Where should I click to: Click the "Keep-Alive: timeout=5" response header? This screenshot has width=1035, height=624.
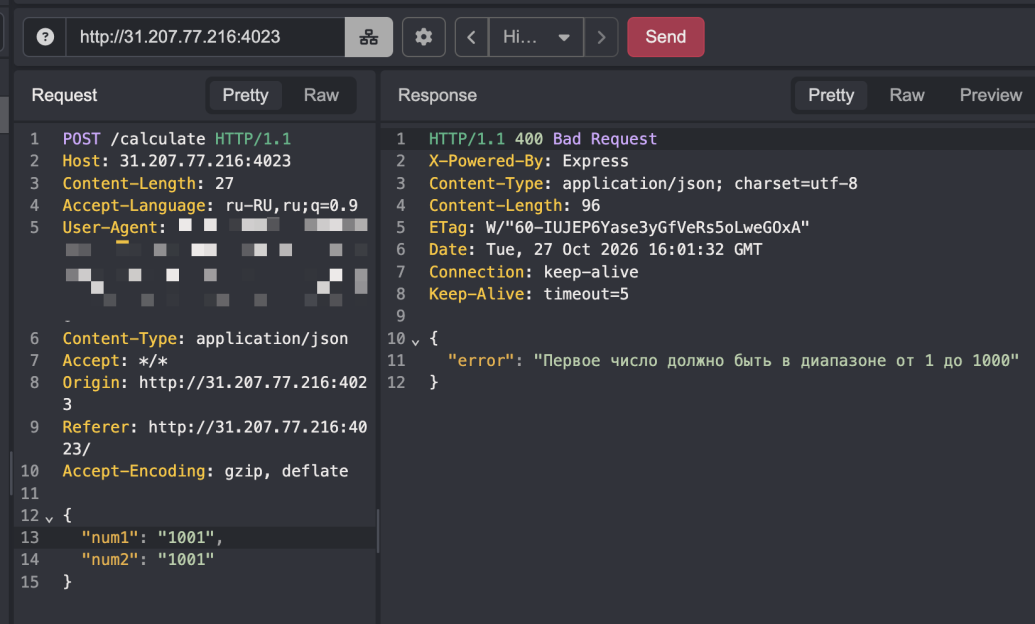pos(529,295)
